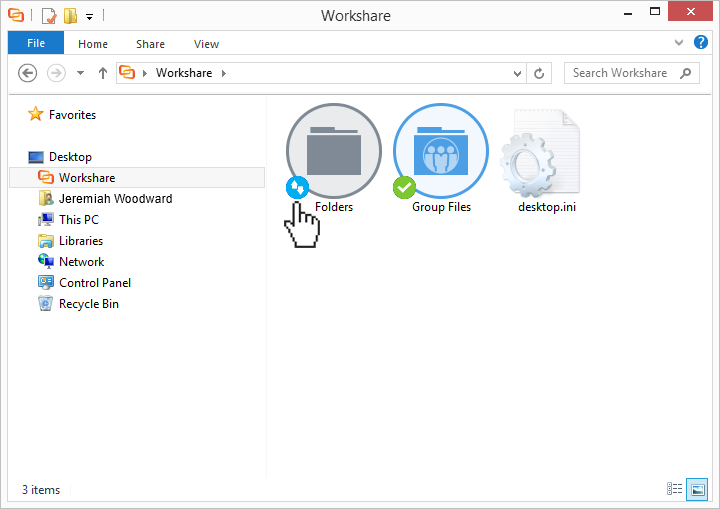720x509 pixels.
Task: Click the Refresh button in address bar
Action: [x=540, y=73]
